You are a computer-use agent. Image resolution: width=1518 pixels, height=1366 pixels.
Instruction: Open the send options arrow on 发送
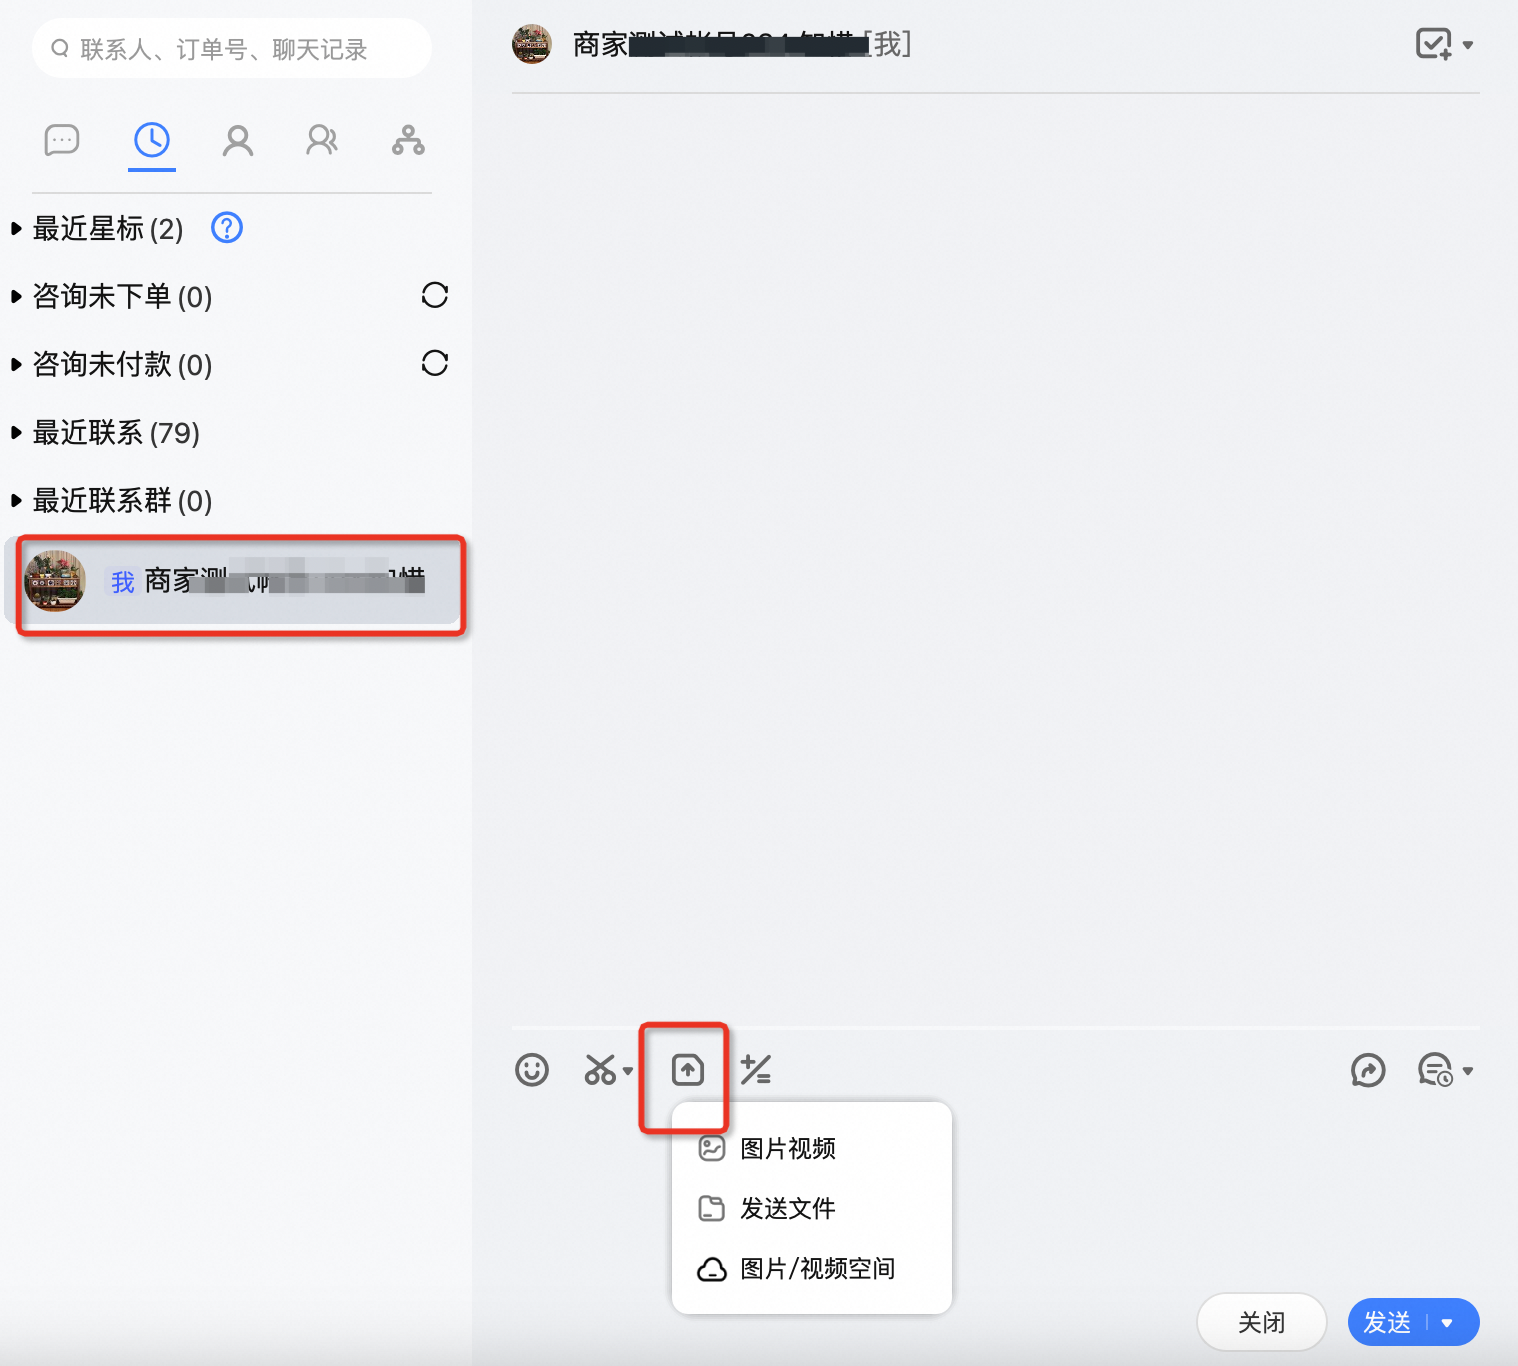(x=1447, y=1323)
